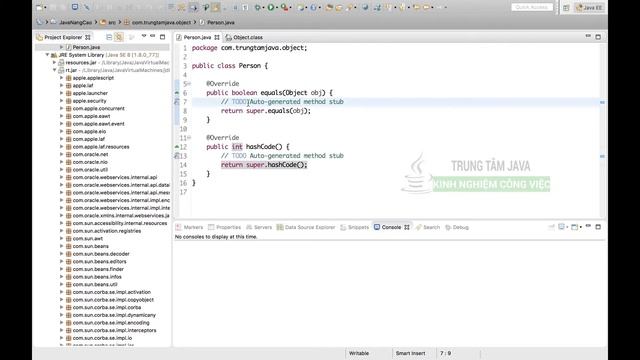The image size is (640, 360).
Task: Maximize the editor area
Action: pyautogui.click(x=598, y=37)
